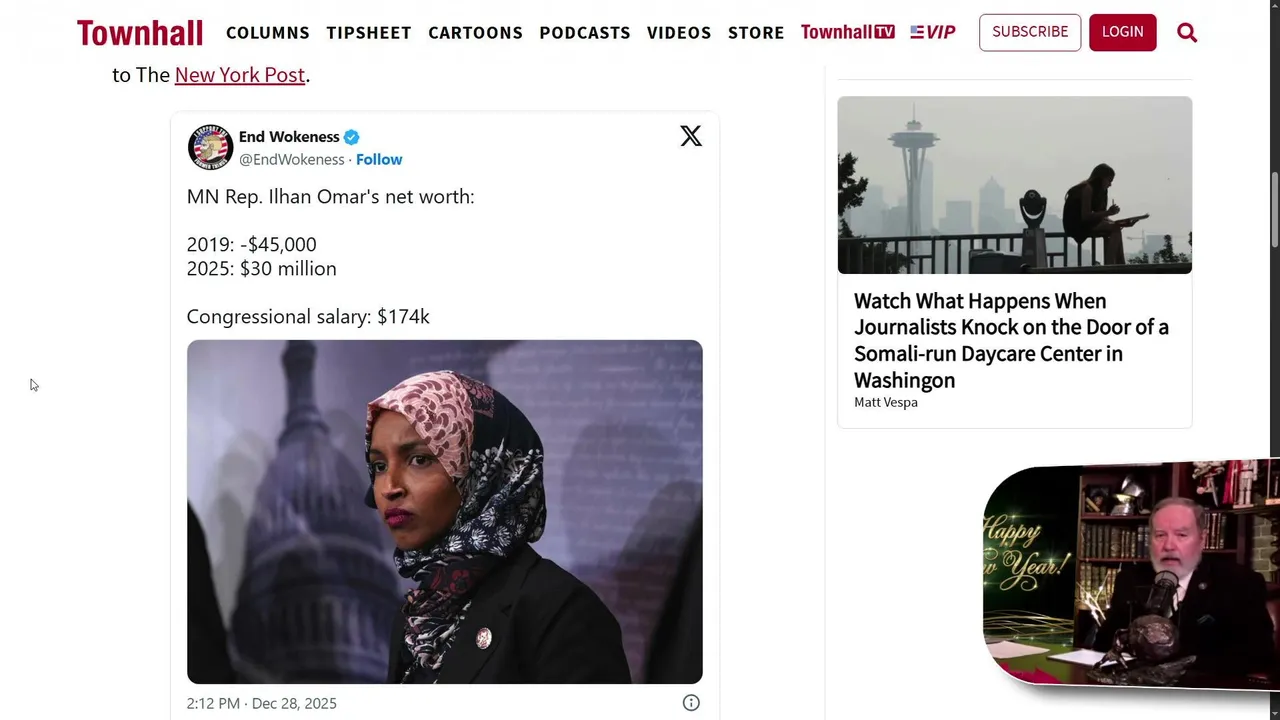1280x720 pixels.
Task: Open Podcasts from top navigation
Action: point(585,33)
